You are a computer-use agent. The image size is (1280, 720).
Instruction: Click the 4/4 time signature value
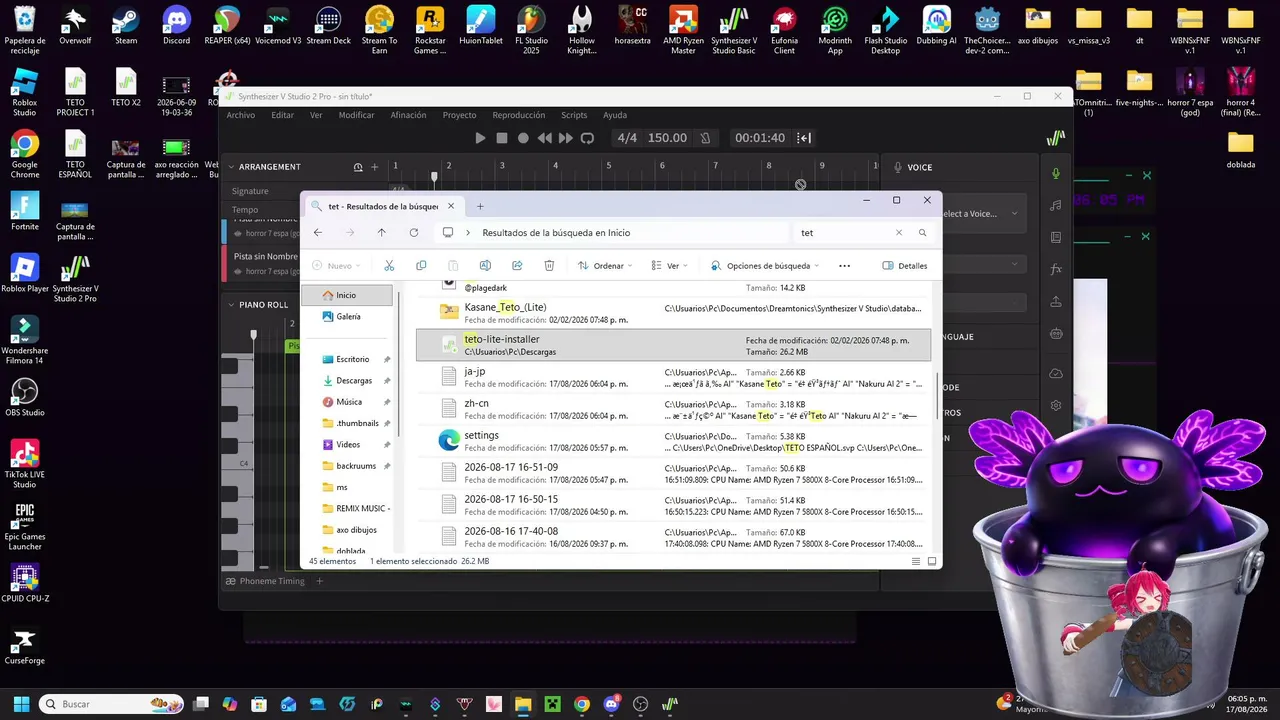pyautogui.click(x=627, y=138)
